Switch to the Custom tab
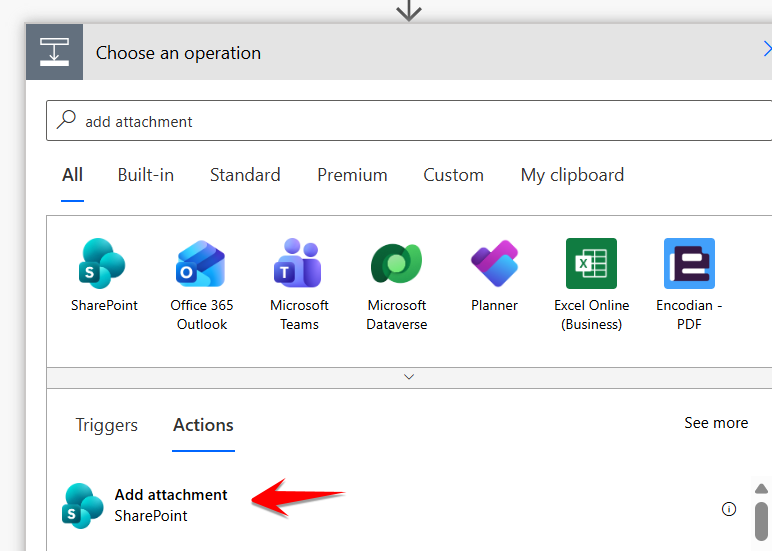772x551 pixels. click(x=453, y=175)
